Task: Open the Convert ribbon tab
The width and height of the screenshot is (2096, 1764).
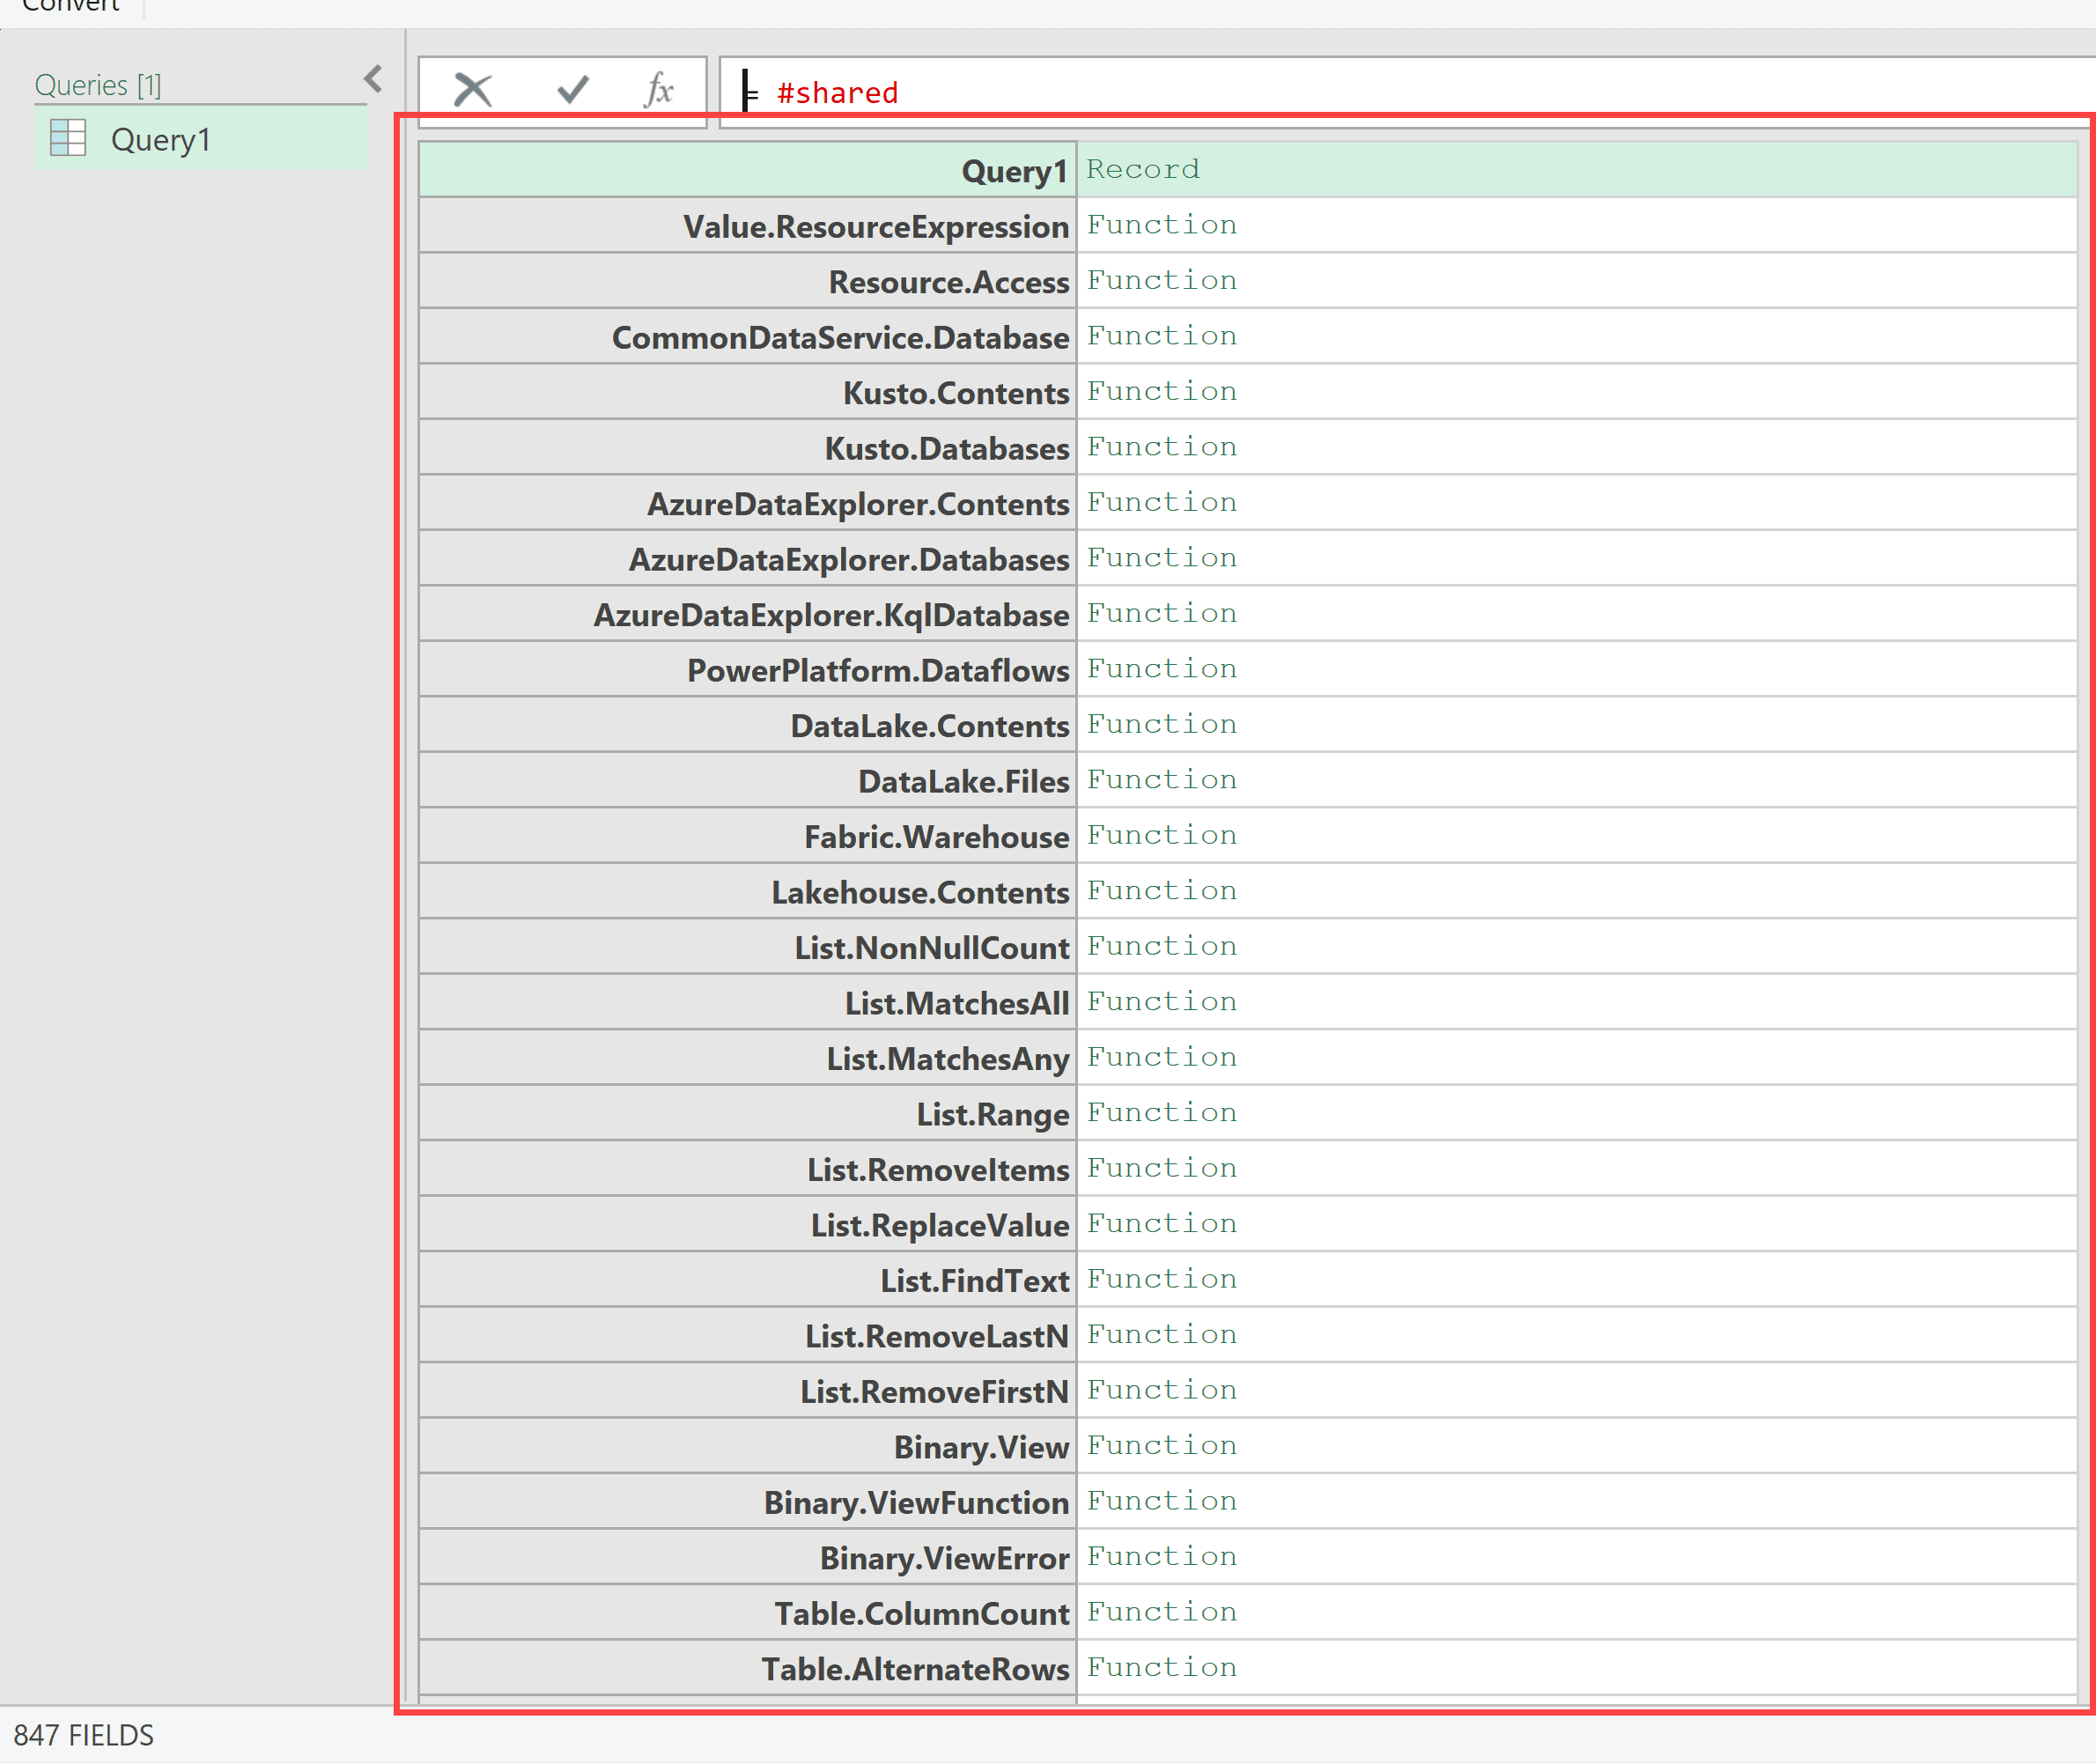Action: tap(70, 6)
